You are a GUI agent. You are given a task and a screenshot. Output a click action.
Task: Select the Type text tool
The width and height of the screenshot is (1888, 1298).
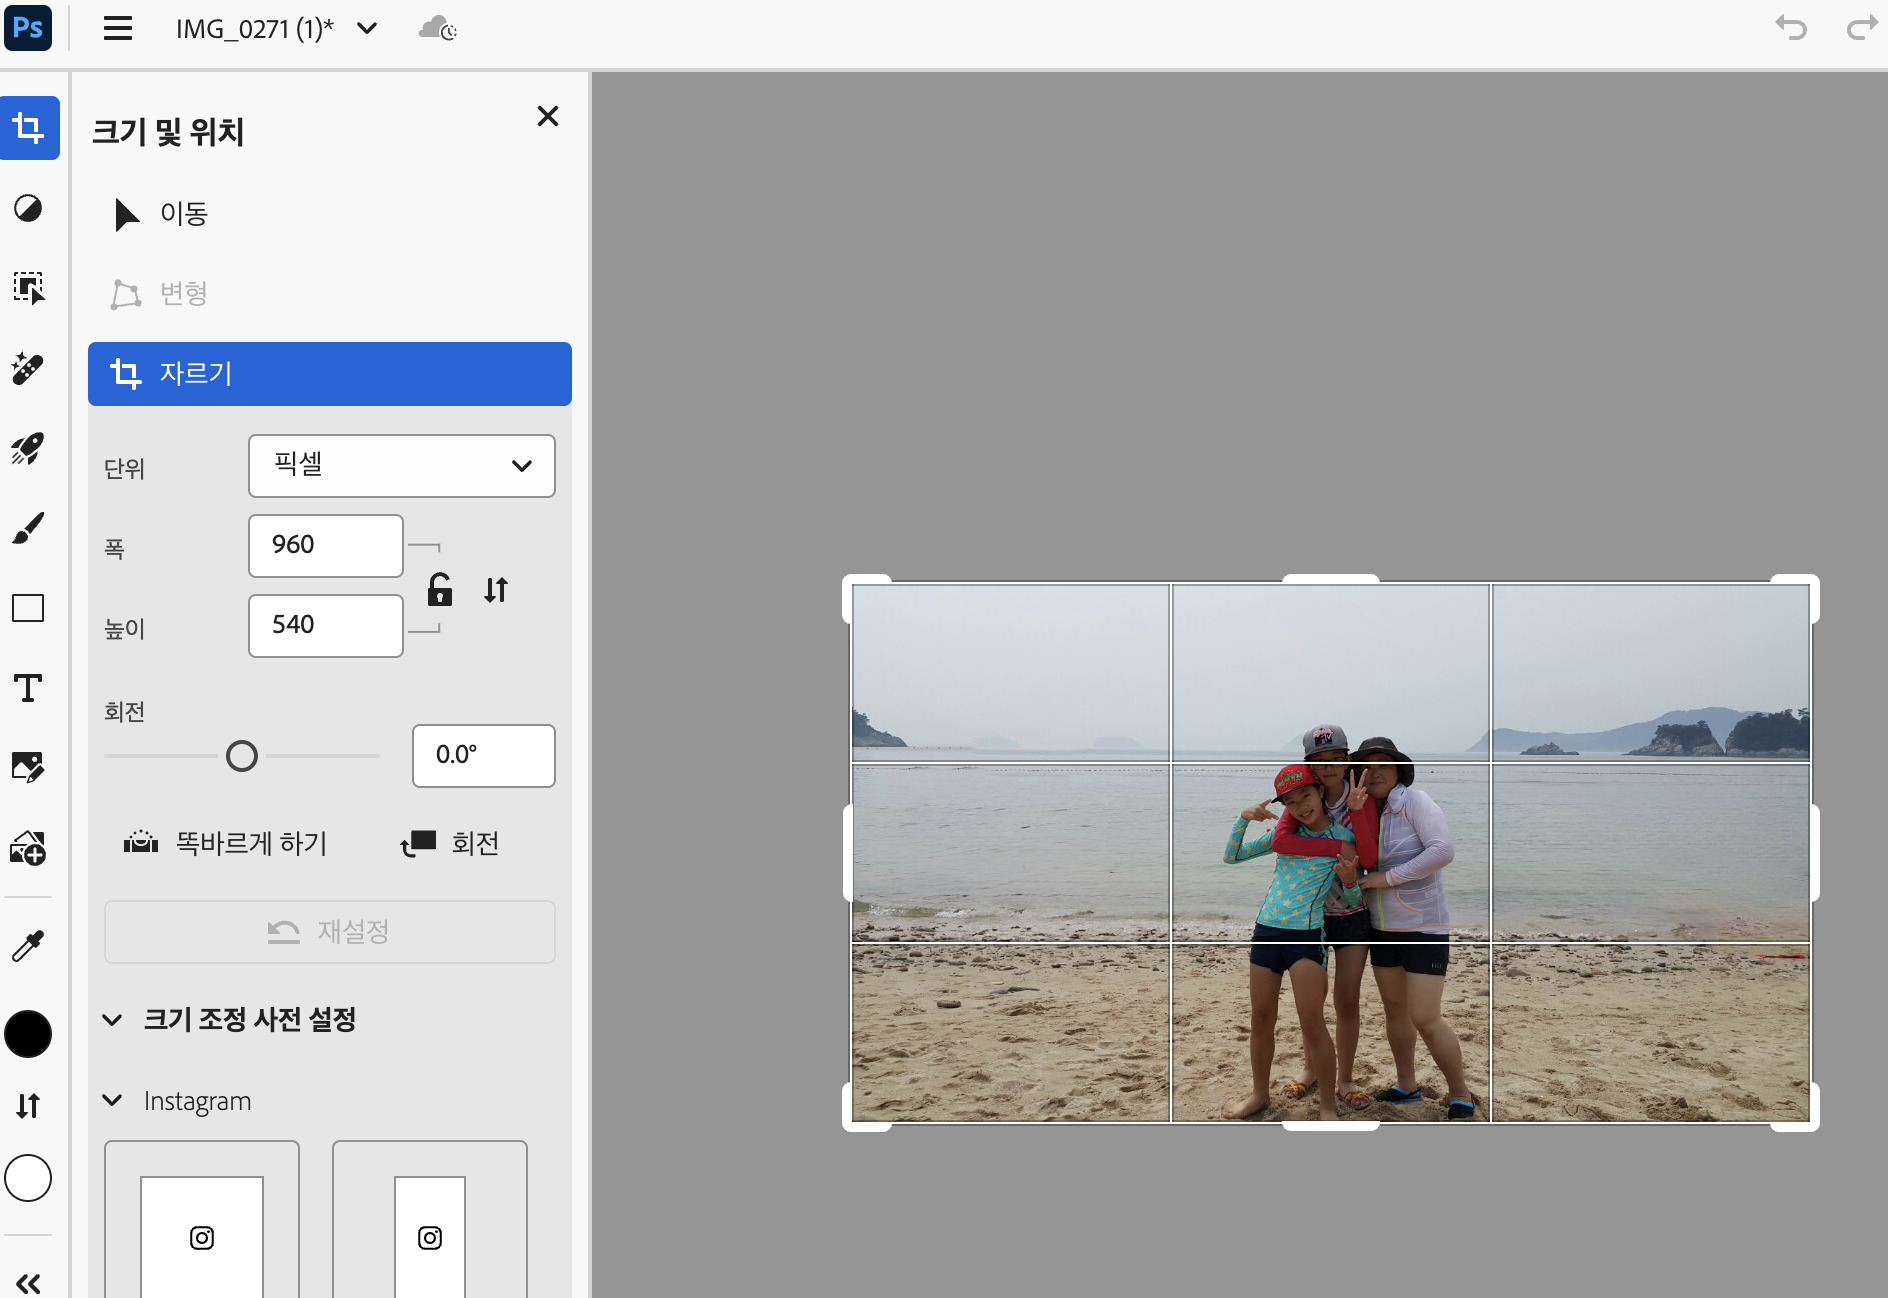pos(28,688)
